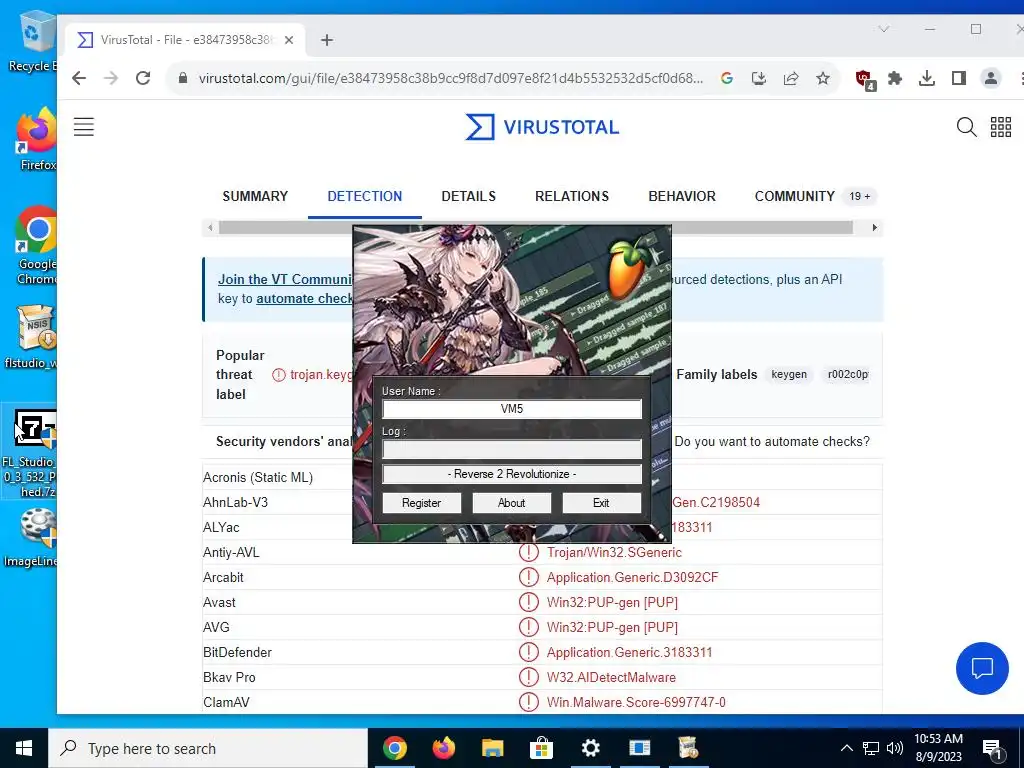Reload the VirusTotal page

tap(143, 78)
